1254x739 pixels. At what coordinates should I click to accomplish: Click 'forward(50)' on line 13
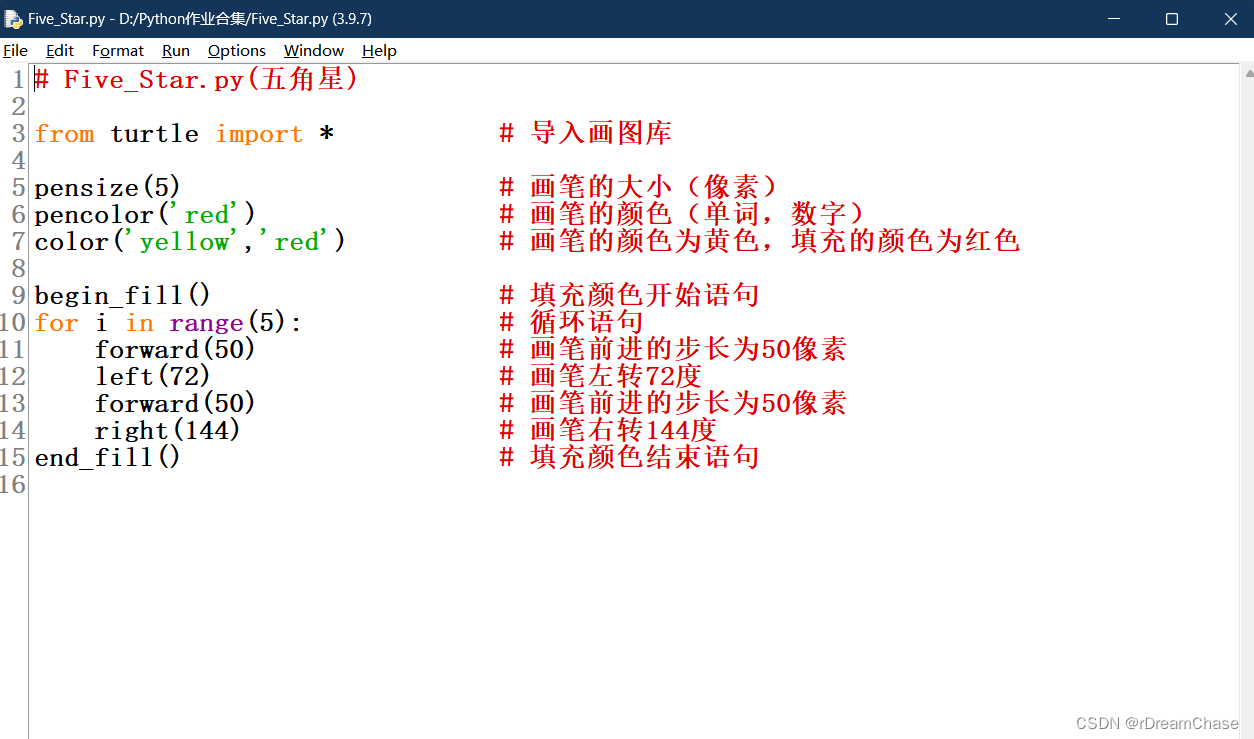(x=175, y=404)
